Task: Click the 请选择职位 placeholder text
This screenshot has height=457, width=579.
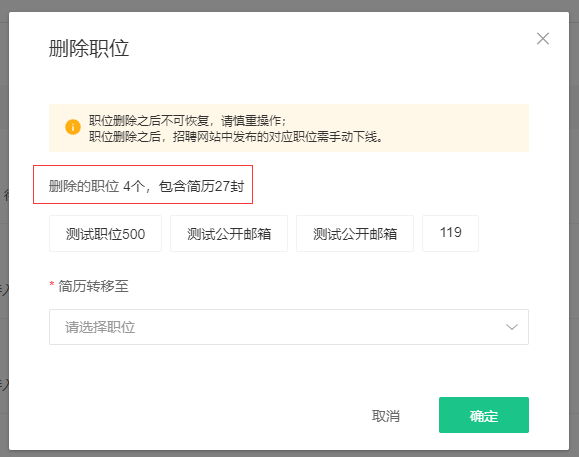Action: click(100, 327)
